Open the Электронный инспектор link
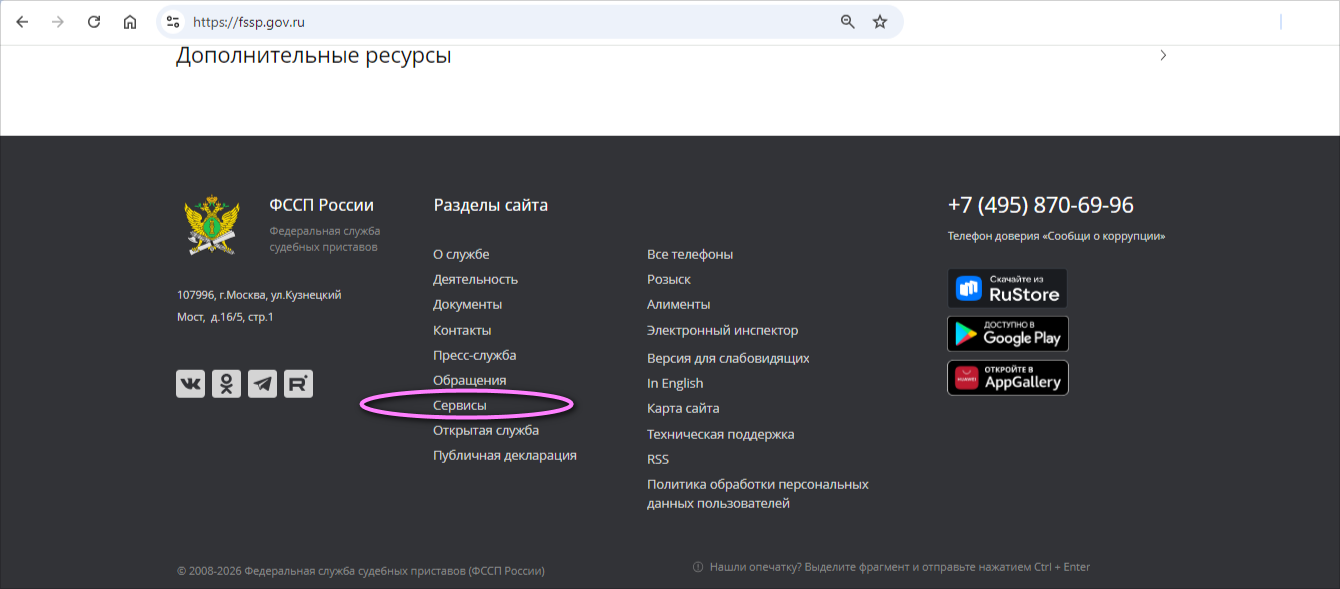The height and width of the screenshot is (589, 1340). point(722,330)
